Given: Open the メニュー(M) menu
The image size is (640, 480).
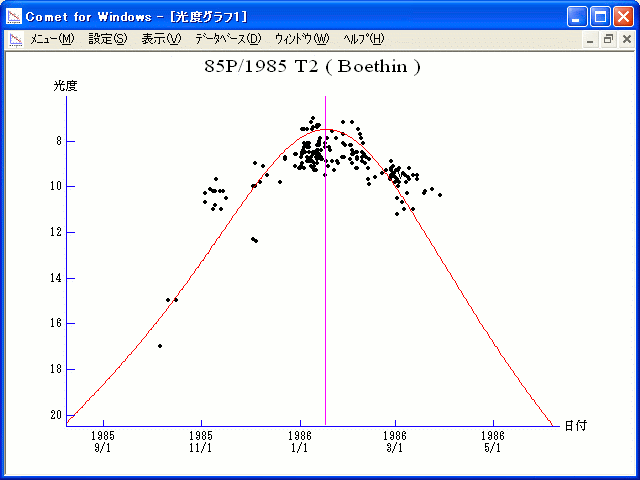Looking at the screenshot, I should coord(52,39).
